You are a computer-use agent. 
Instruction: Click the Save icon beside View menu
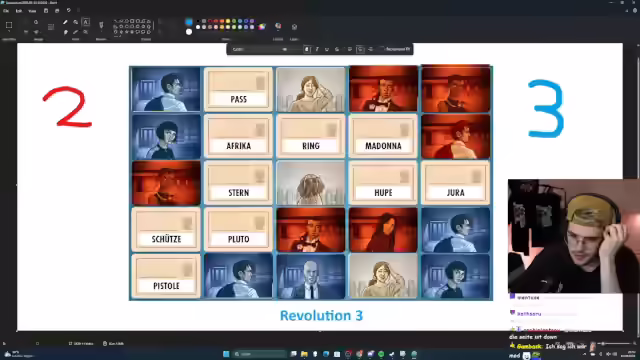pos(46,11)
